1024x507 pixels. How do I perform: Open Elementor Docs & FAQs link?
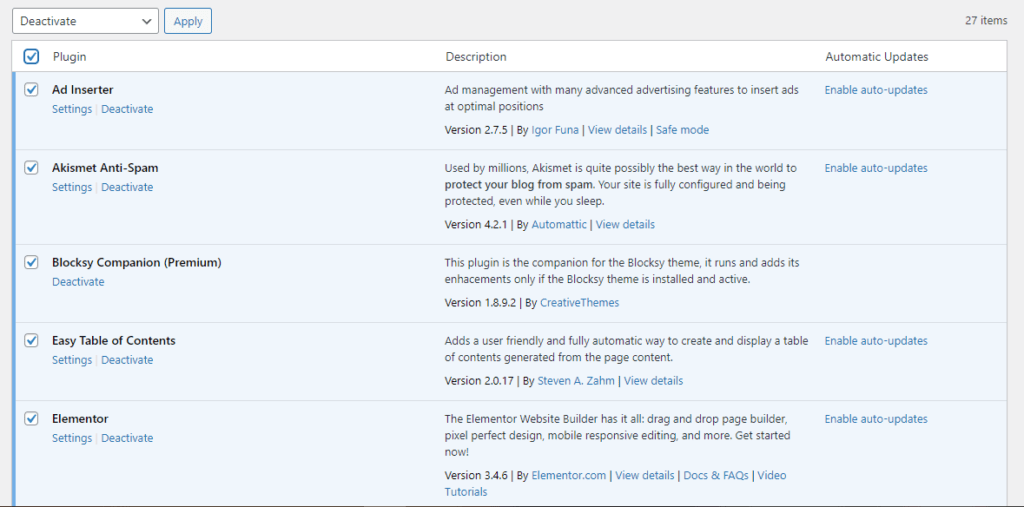716,475
